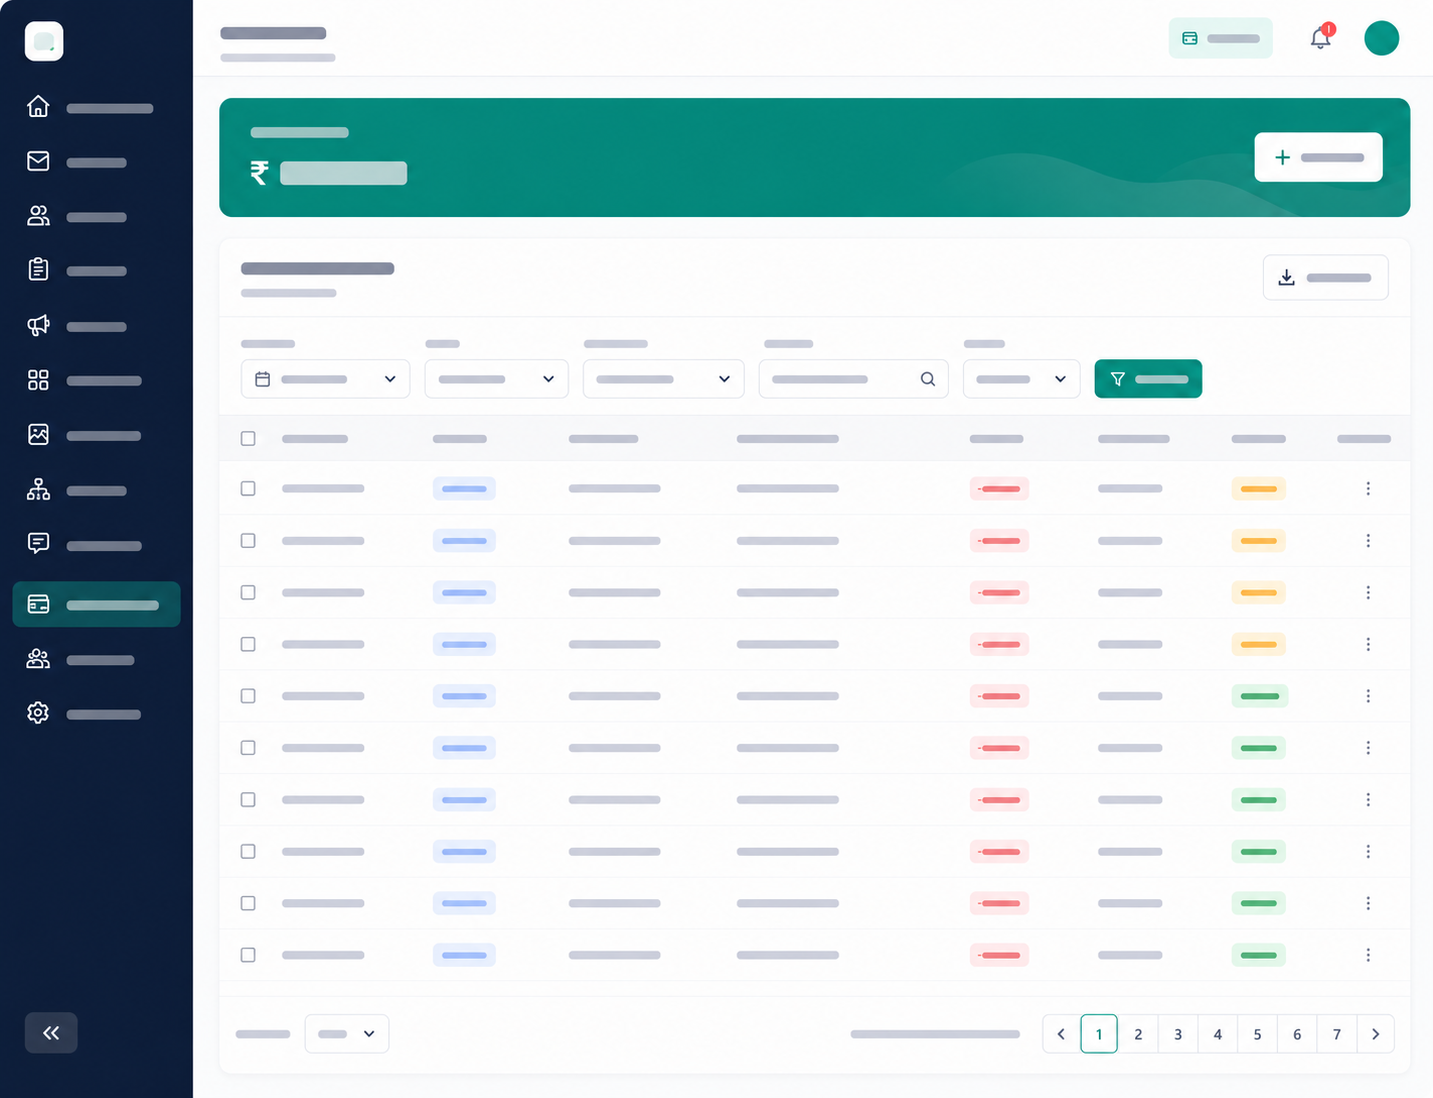Check the seventh table row's checkbox
1433x1098 pixels.
click(248, 800)
